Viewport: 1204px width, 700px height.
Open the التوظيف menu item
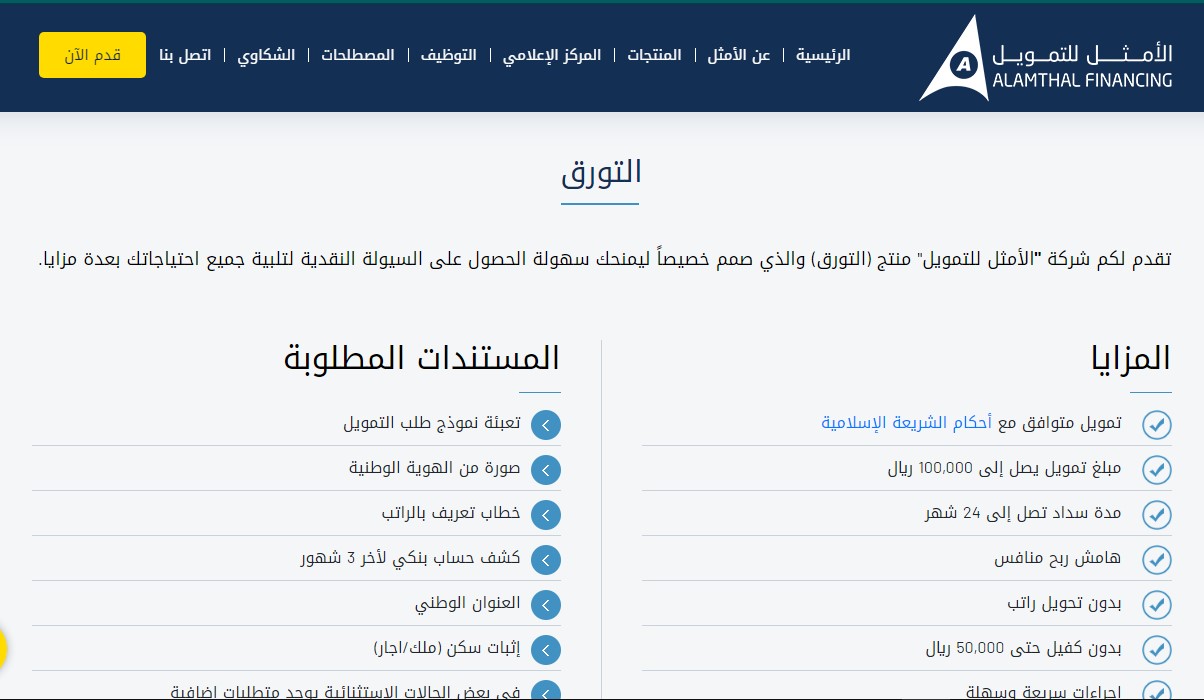point(448,55)
